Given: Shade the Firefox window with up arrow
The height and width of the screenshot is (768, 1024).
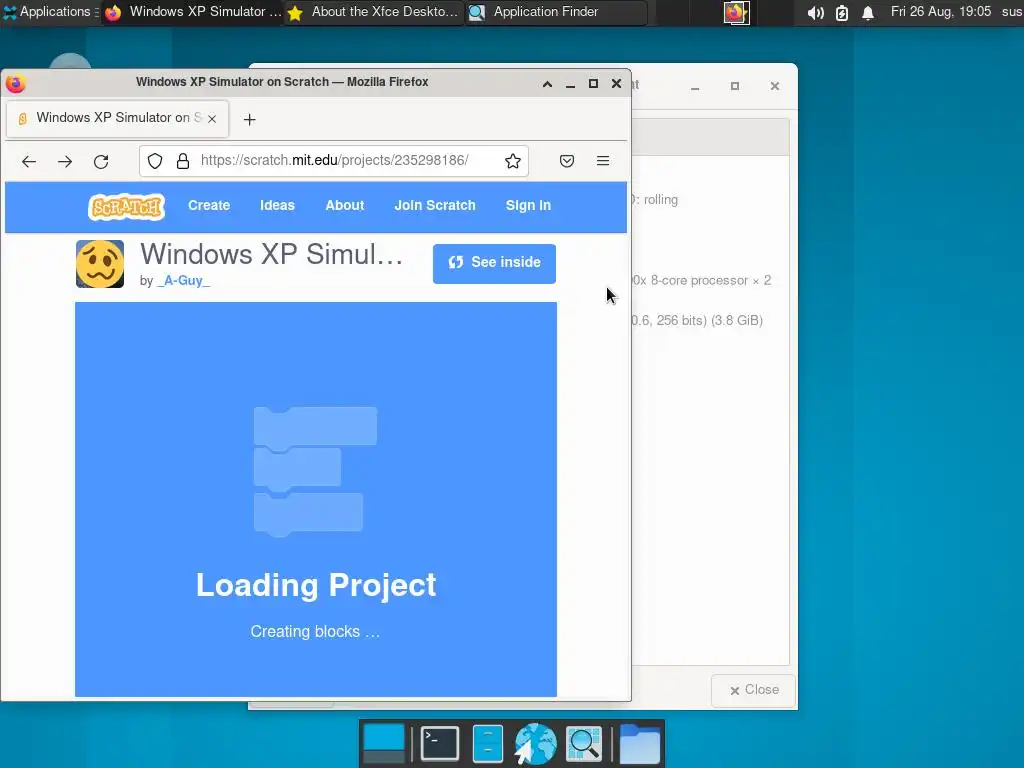Looking at the screenshot, I should [x=547, y=84].
